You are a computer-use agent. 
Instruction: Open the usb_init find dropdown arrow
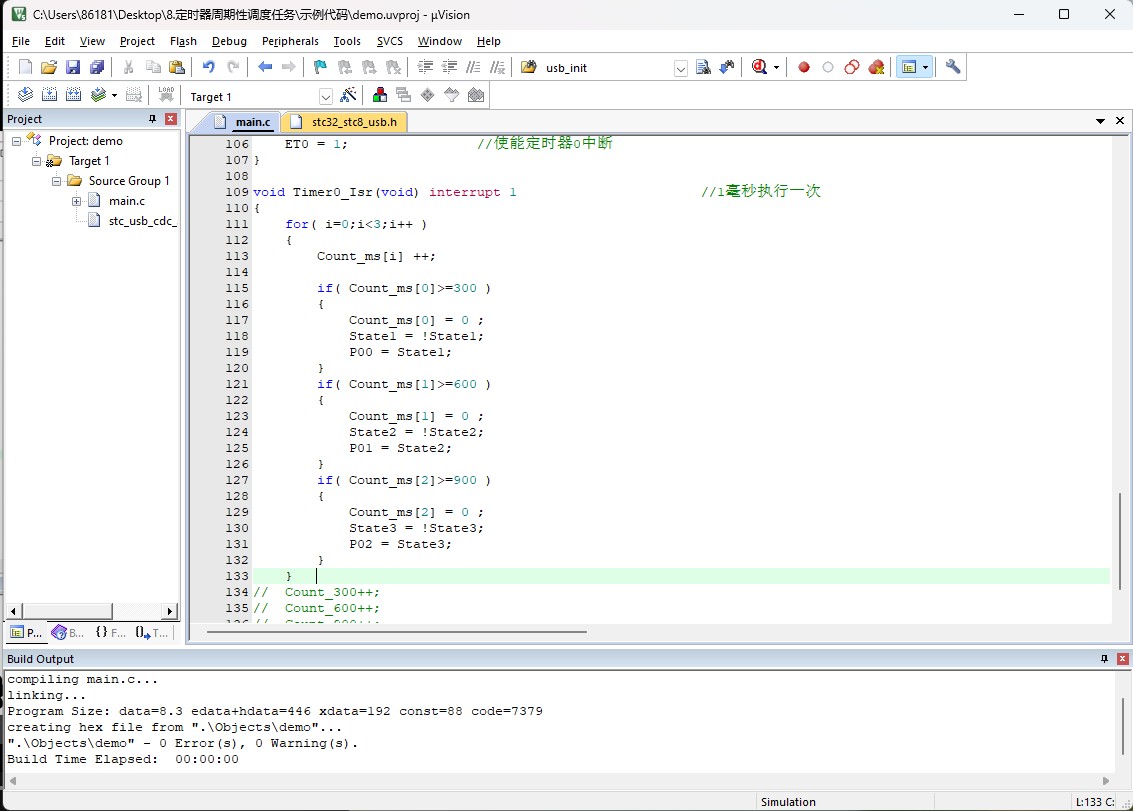pyautogui.click(x=681, y=69)
